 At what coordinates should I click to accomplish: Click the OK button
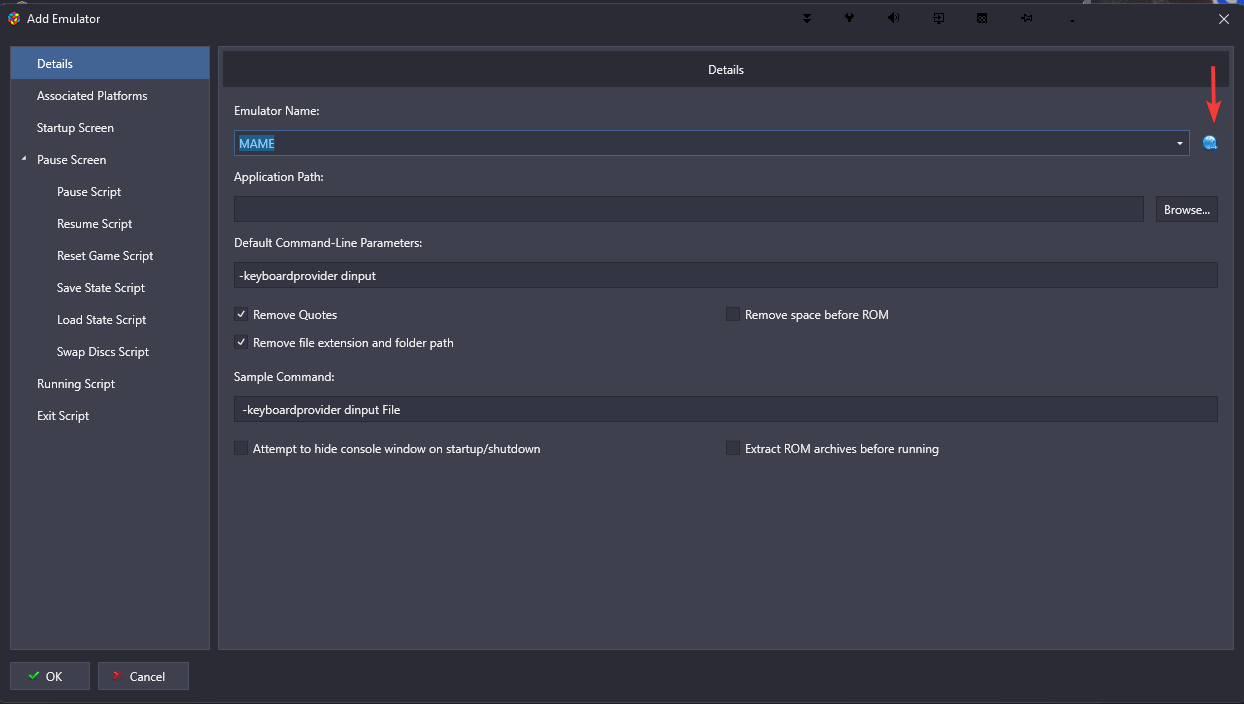point(50,676)
